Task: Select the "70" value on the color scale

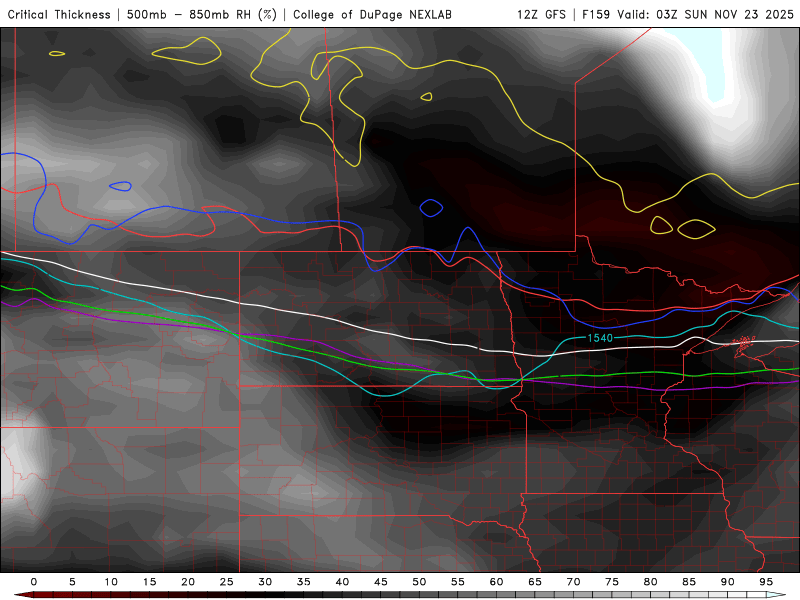Action: click(573, 582)
